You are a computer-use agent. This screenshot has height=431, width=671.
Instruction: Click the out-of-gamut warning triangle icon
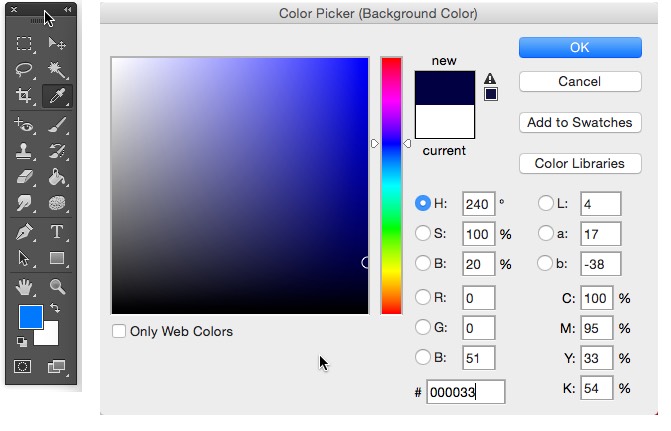click(490, 78)
